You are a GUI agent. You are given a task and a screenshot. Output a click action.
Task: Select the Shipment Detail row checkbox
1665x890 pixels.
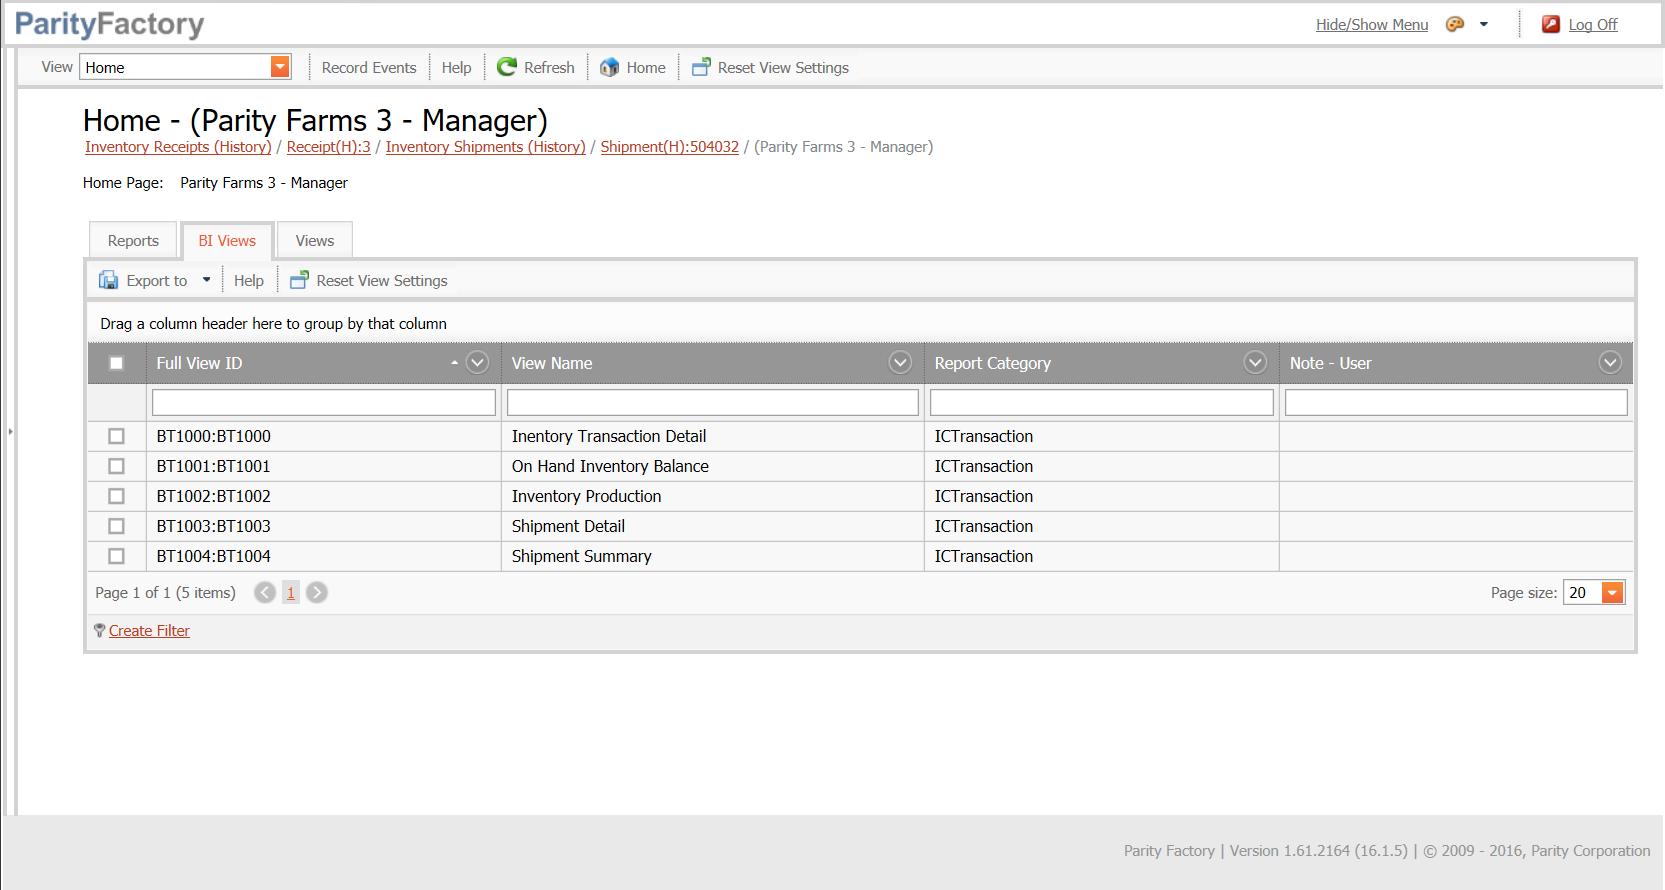pos(117,526)
